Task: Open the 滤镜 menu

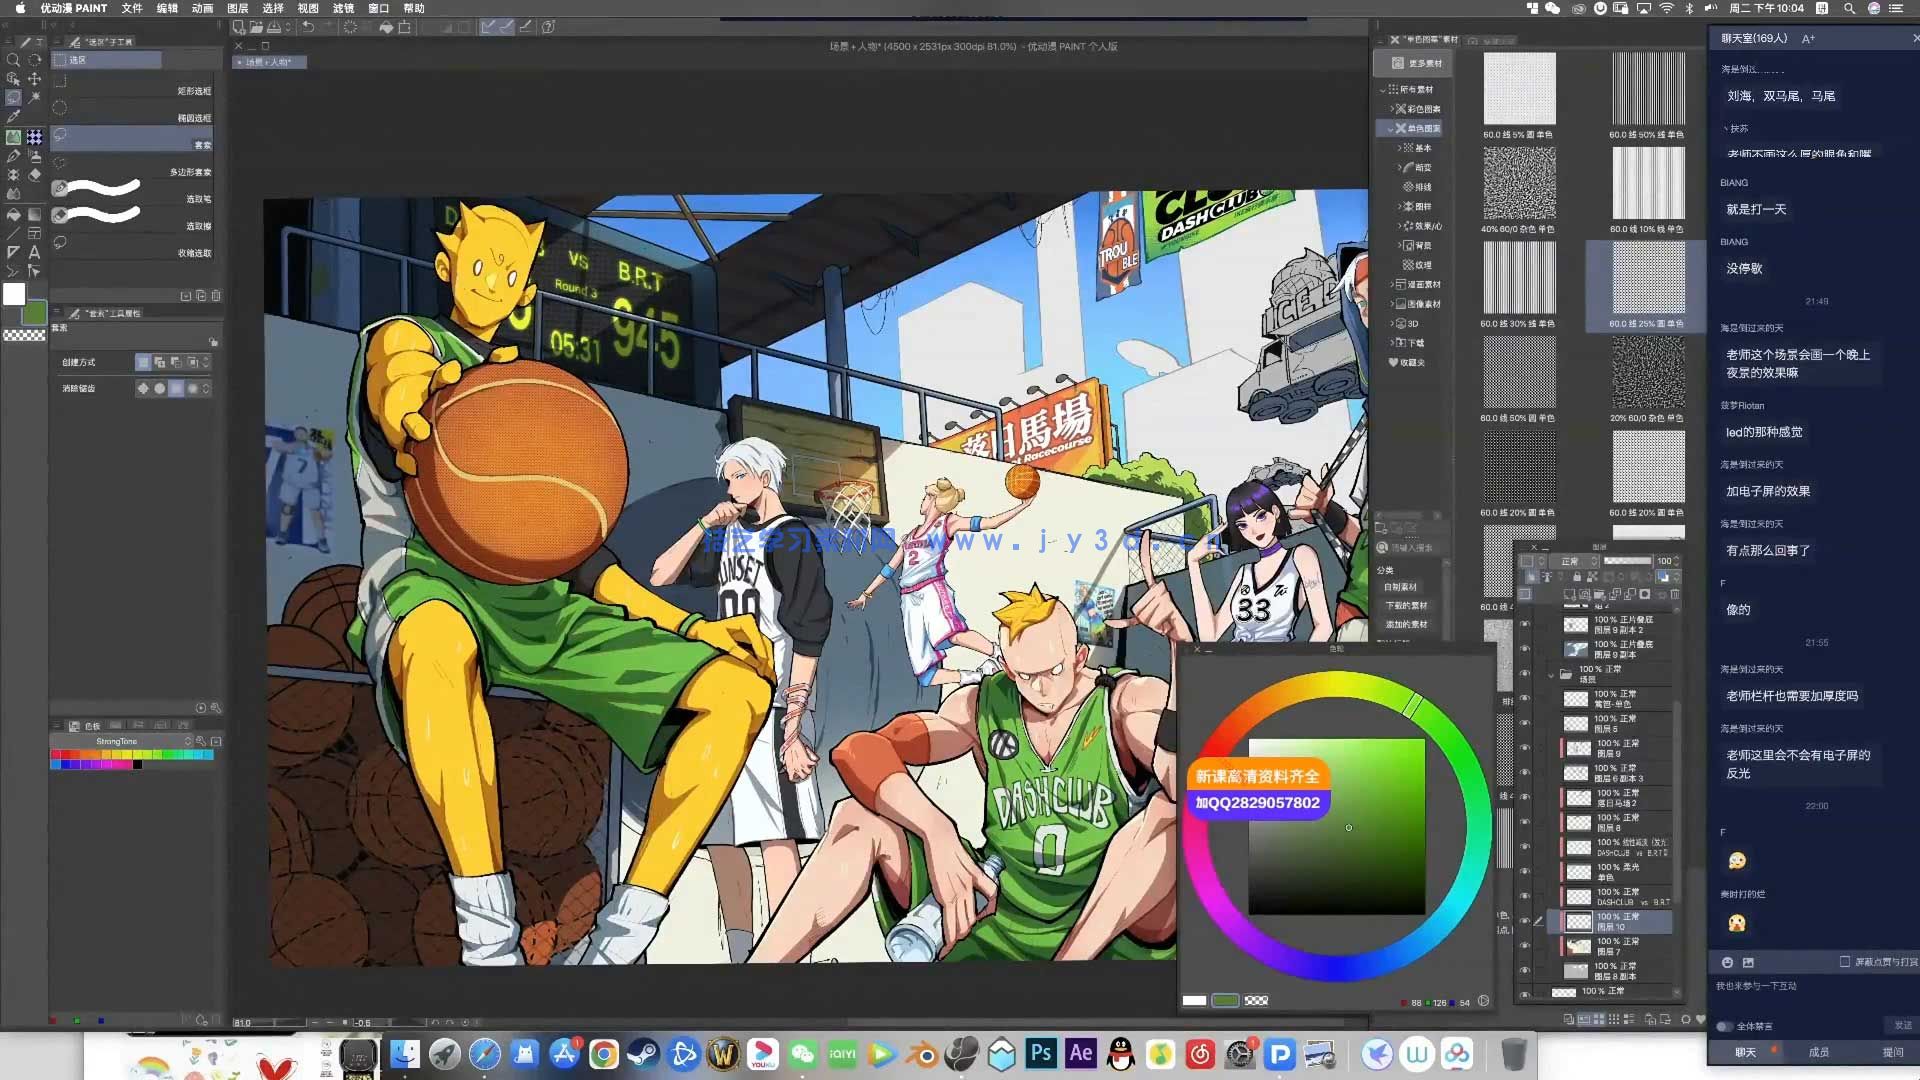Action: (343, 8)
